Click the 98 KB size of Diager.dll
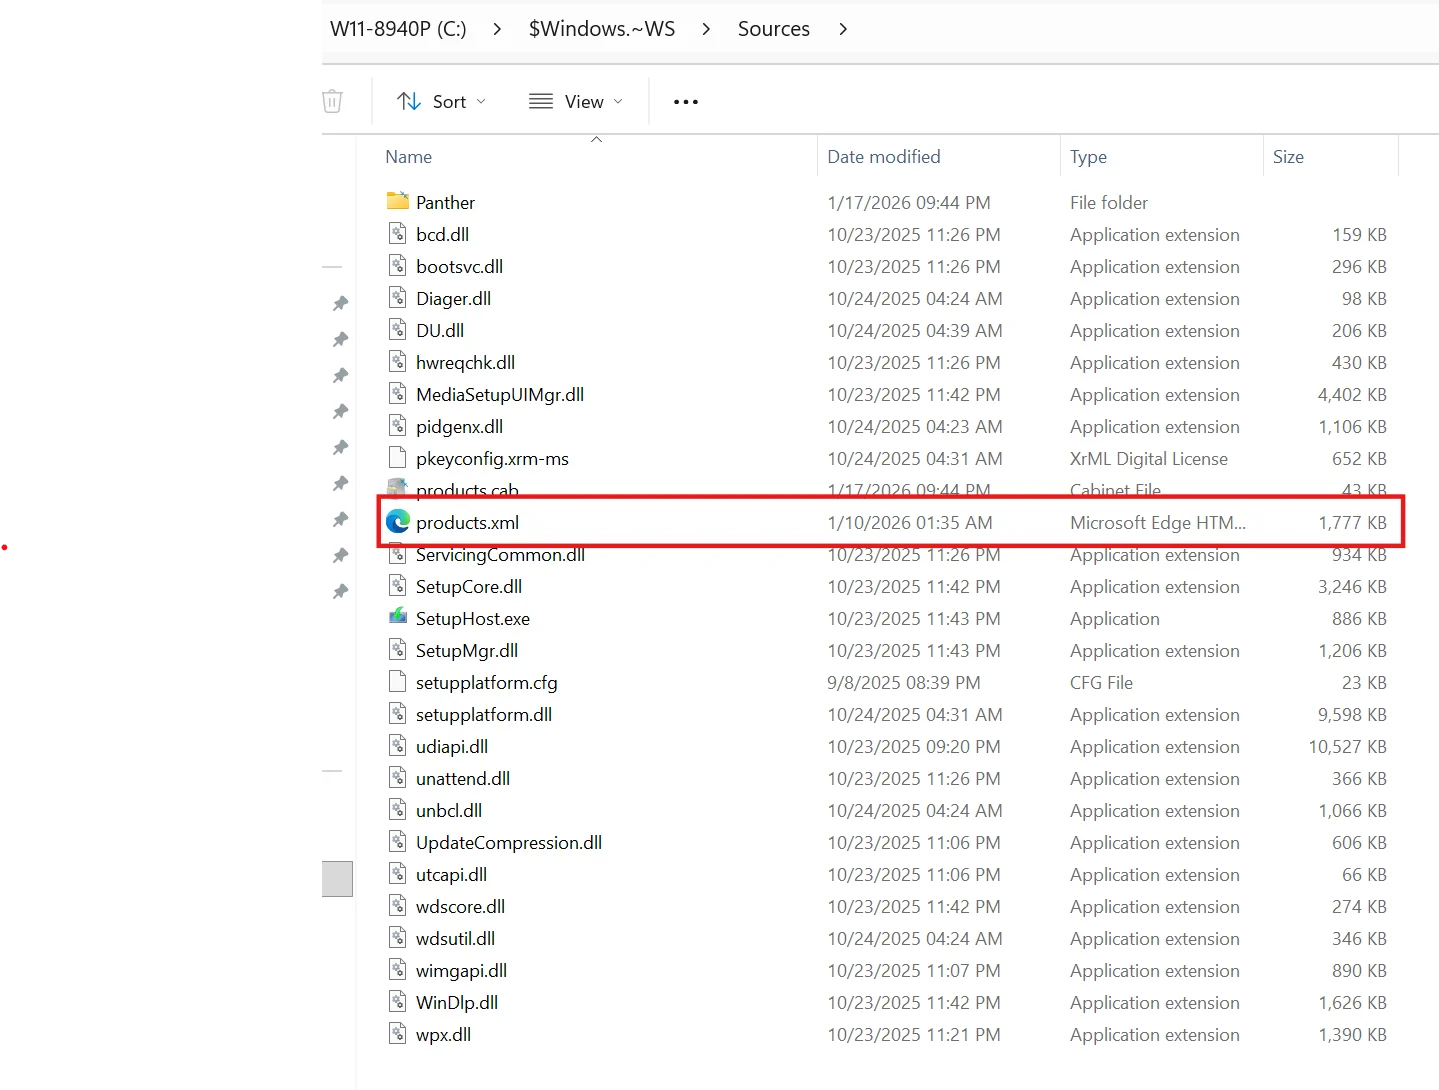Image resolution: width=1439 pixels, height=1090 pixels. pyautogui.click(x=1364, y=299)
